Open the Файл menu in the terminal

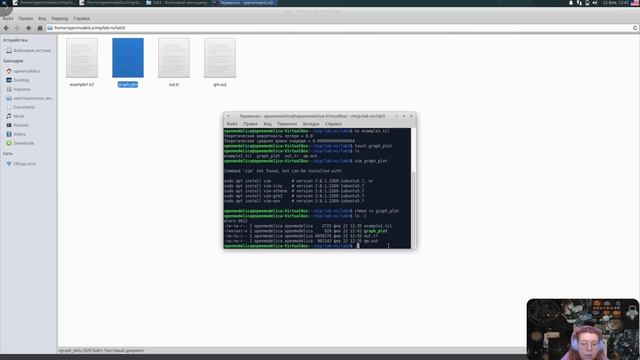[x=232, y=124]
